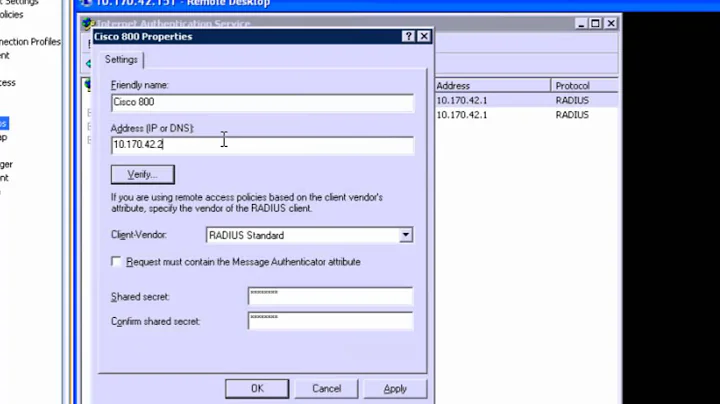Select the second 10.170.42.1 address row

tap(462, 115)
